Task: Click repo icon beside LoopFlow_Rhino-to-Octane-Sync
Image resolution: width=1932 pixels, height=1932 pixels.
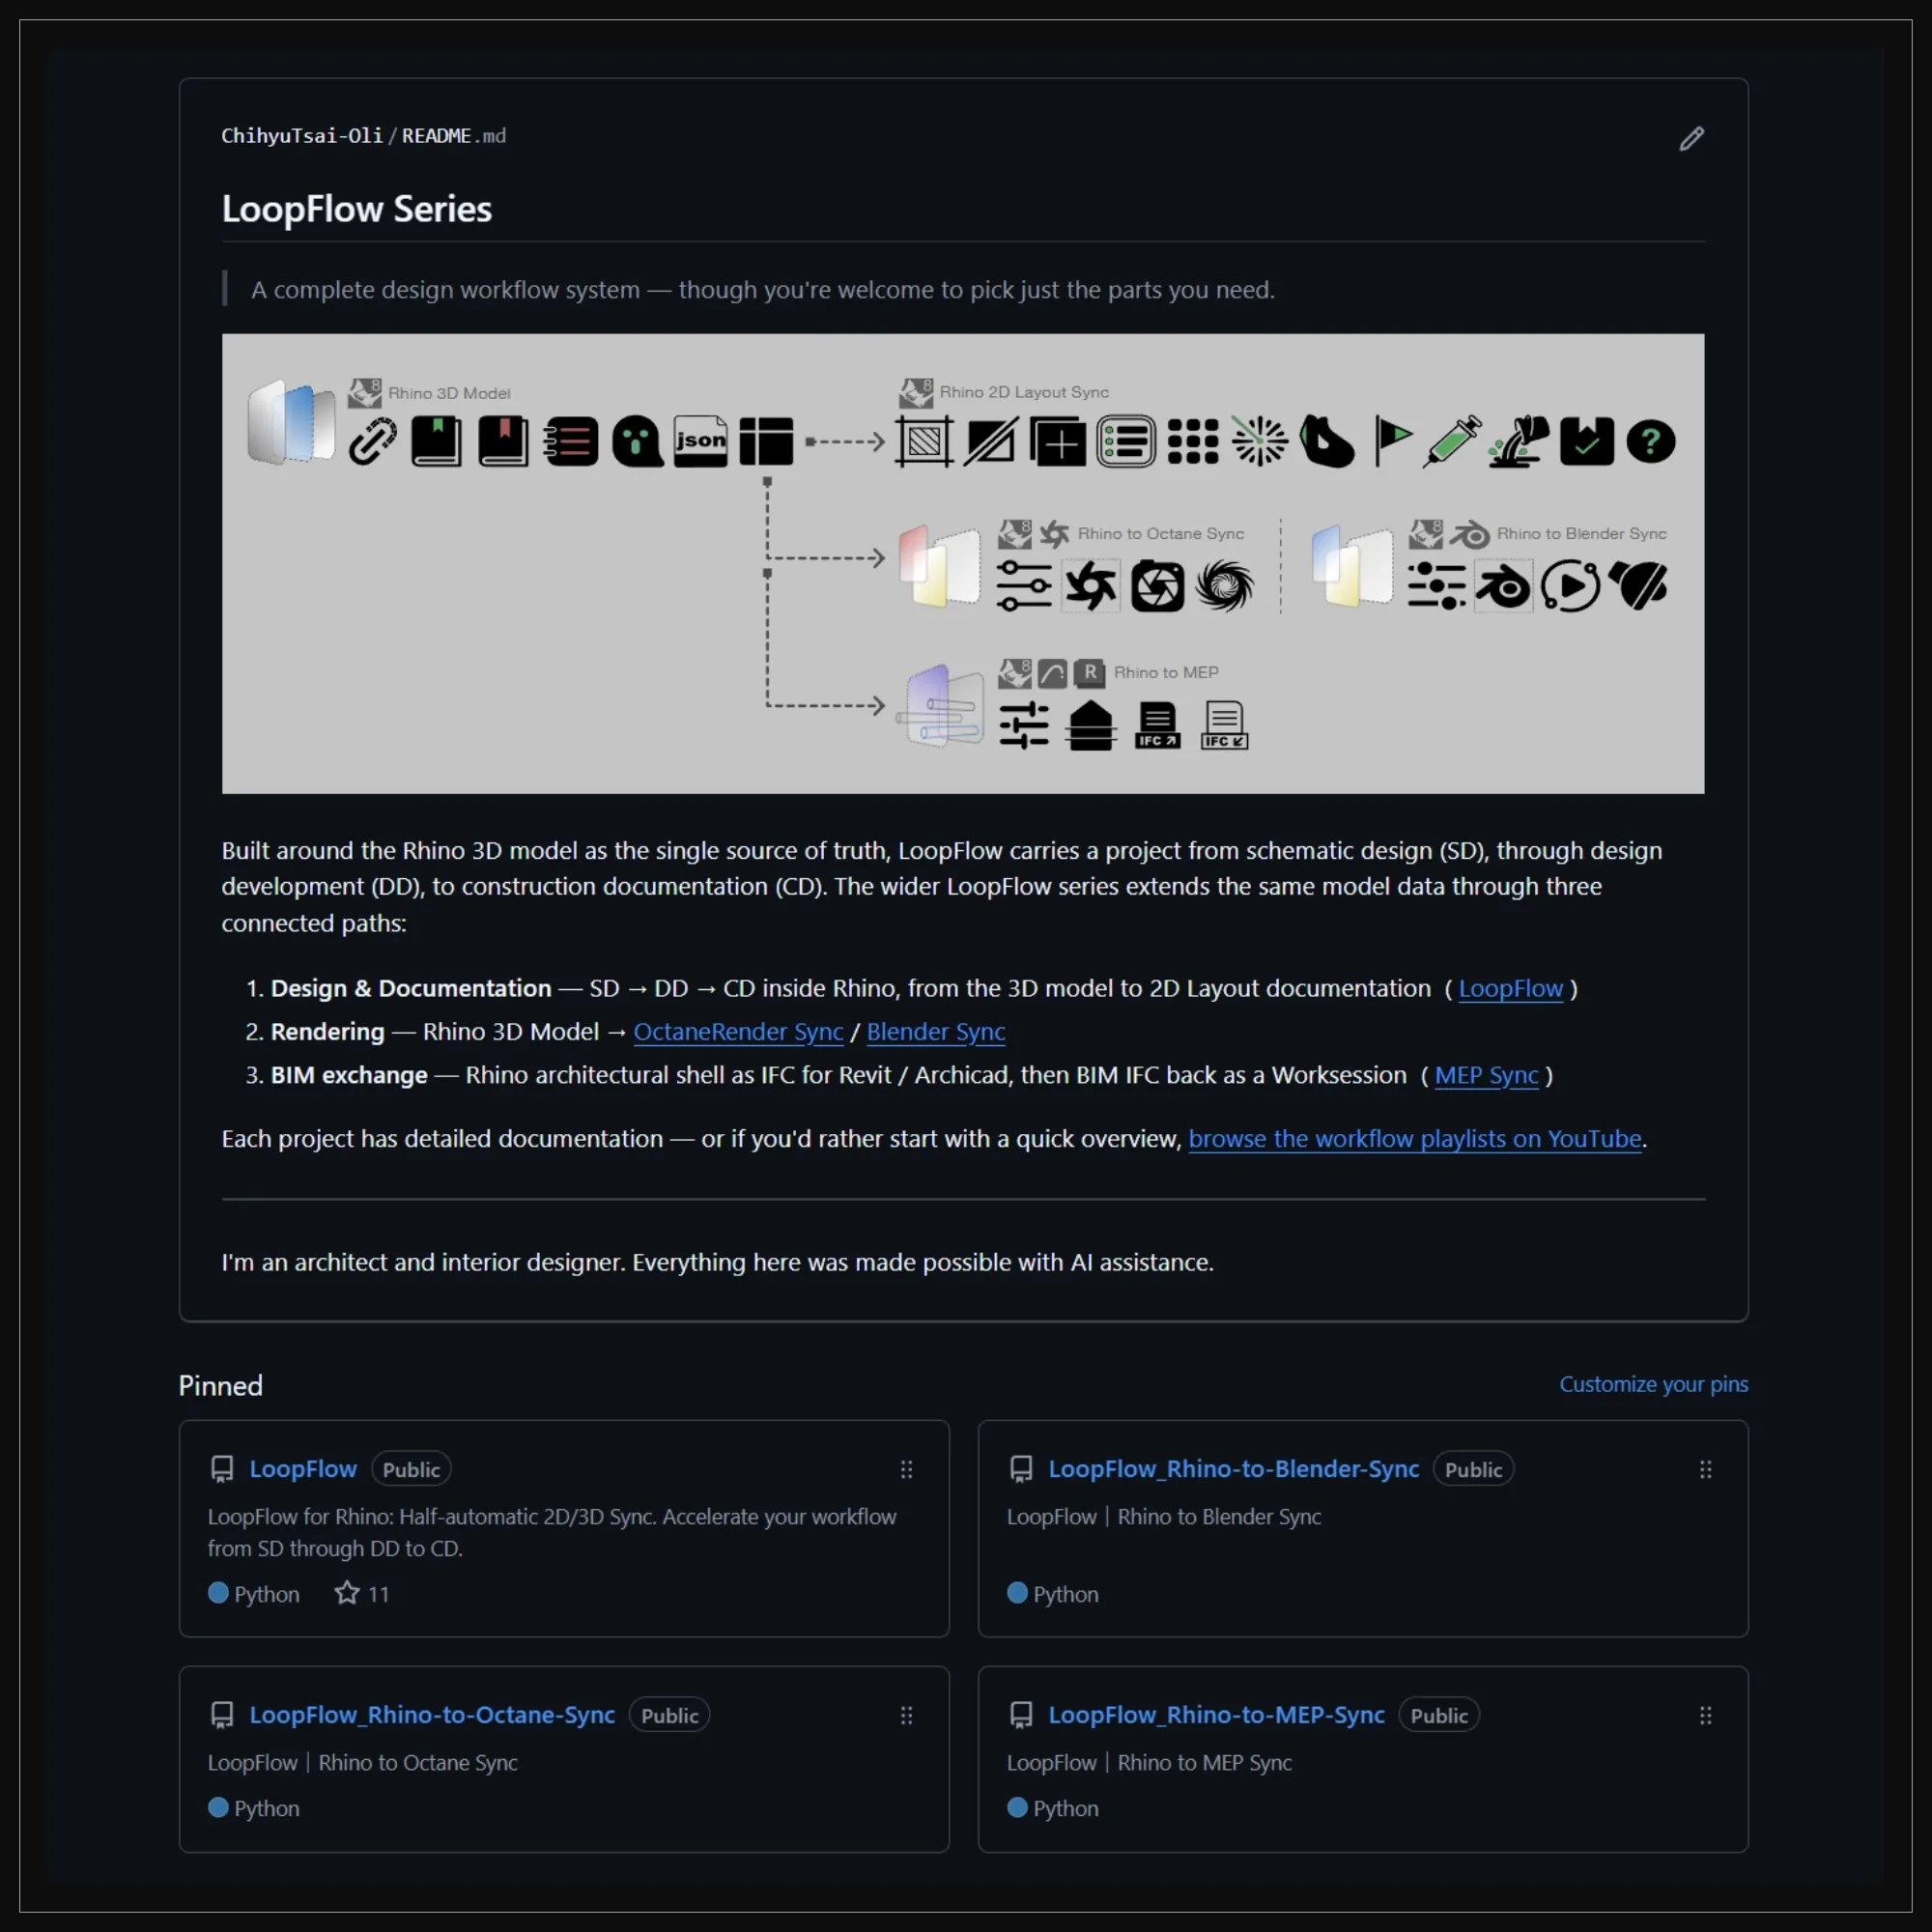Action: click(221, 1715)
